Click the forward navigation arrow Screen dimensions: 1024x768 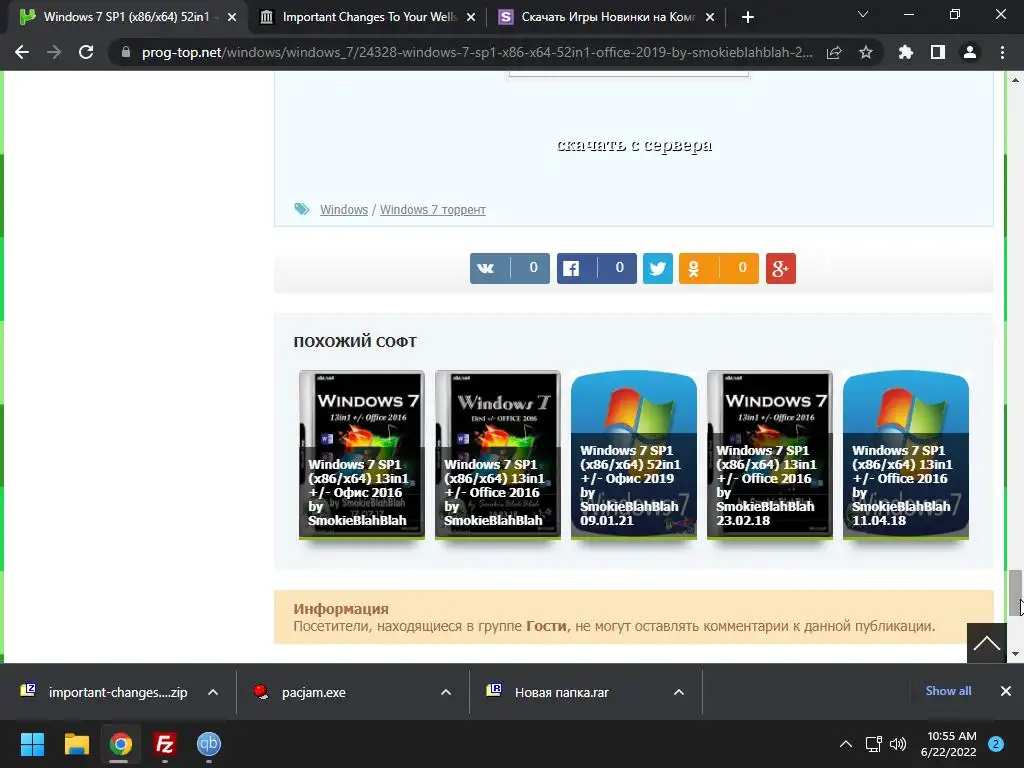54,52
